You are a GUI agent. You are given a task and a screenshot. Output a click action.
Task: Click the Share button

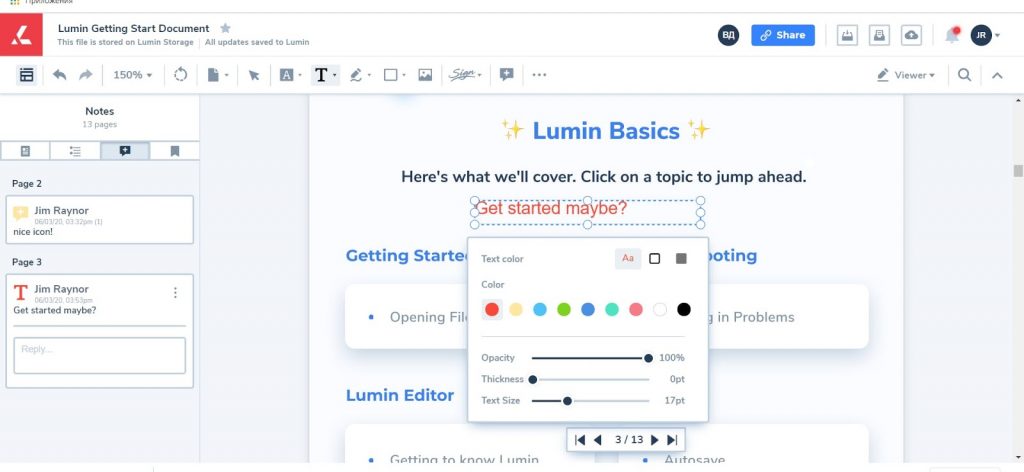782,35
